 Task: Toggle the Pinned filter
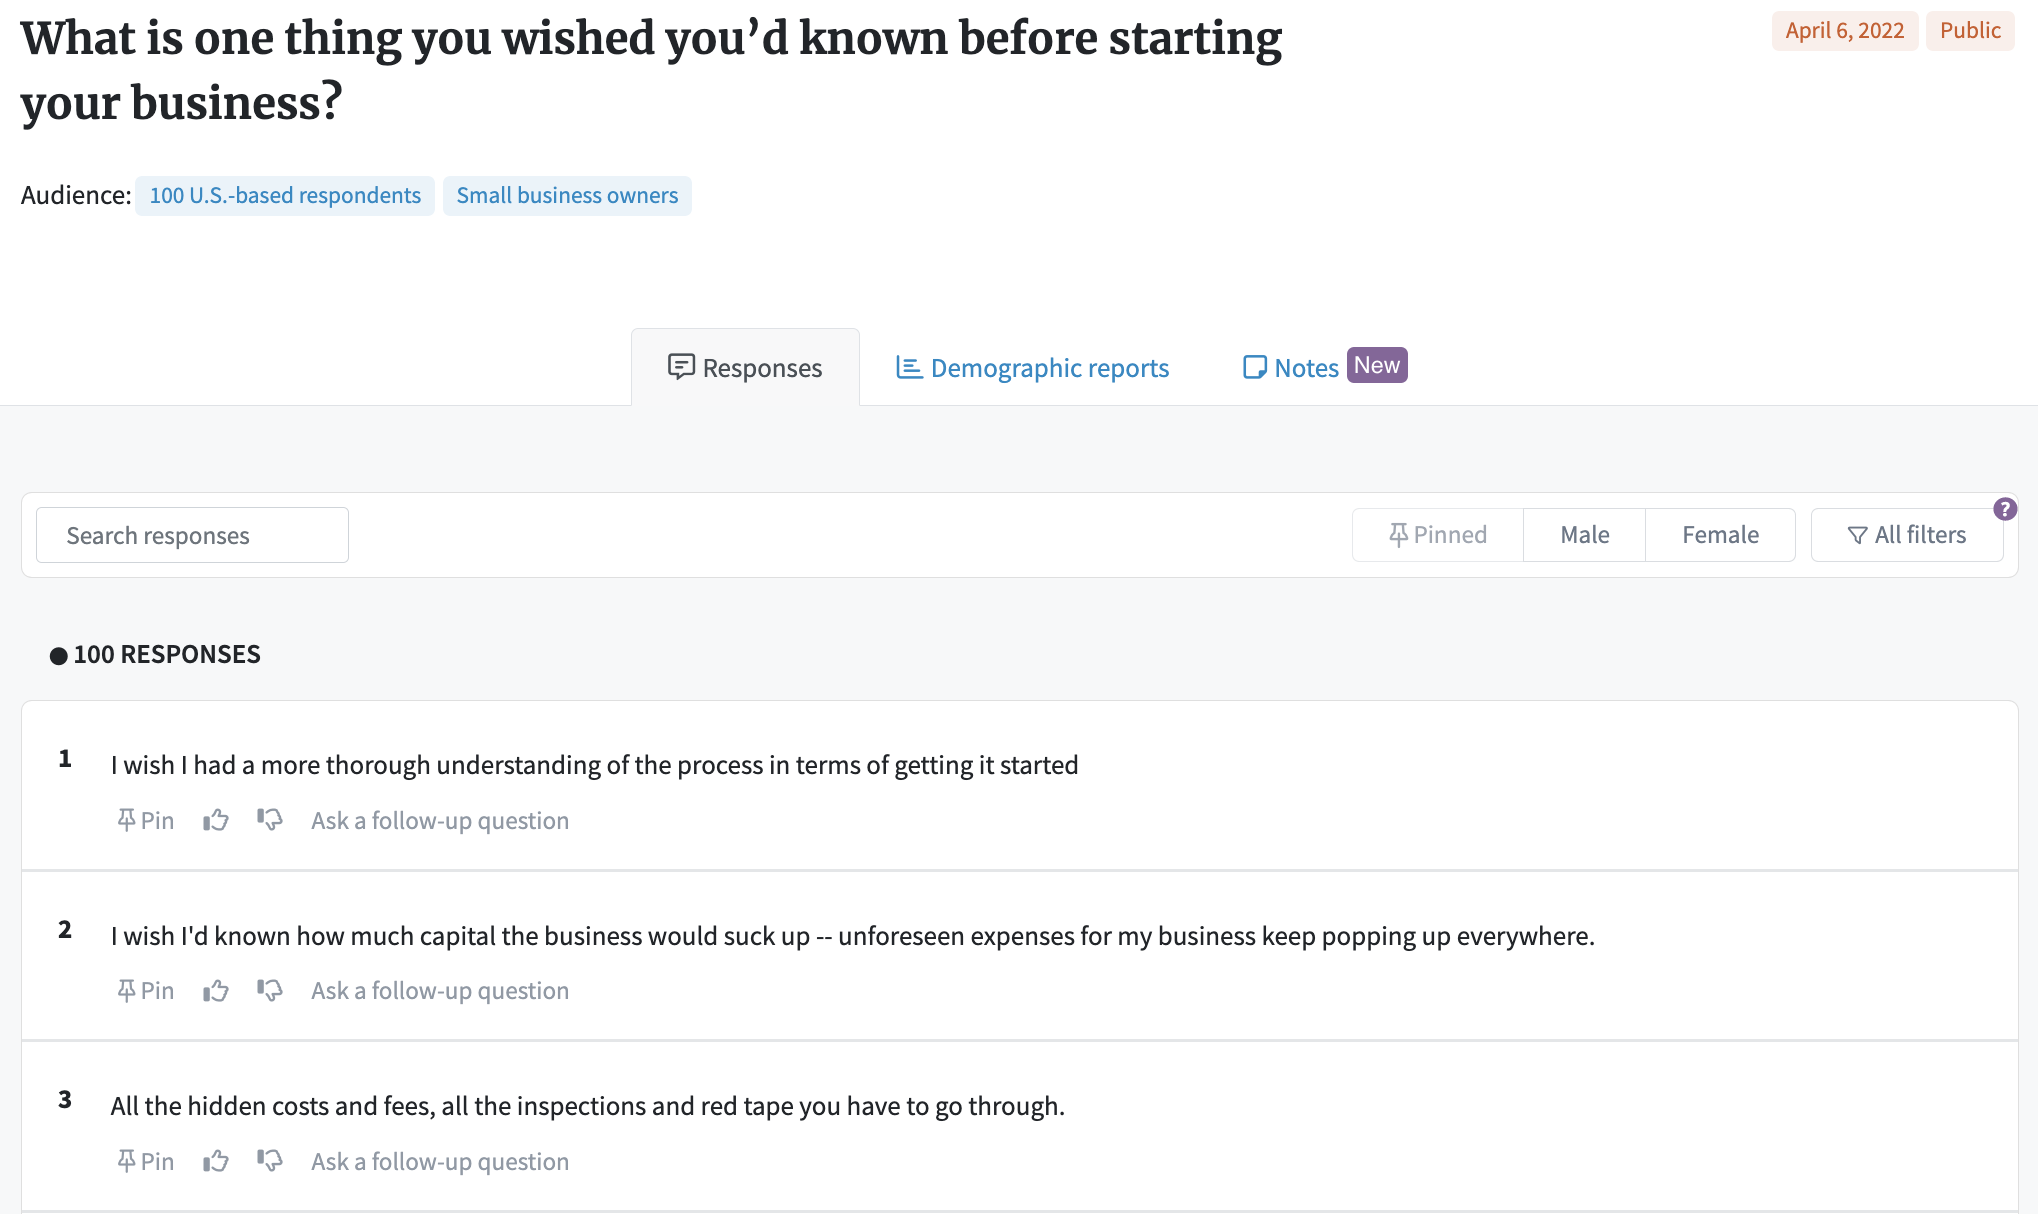tap(1438, 535)
